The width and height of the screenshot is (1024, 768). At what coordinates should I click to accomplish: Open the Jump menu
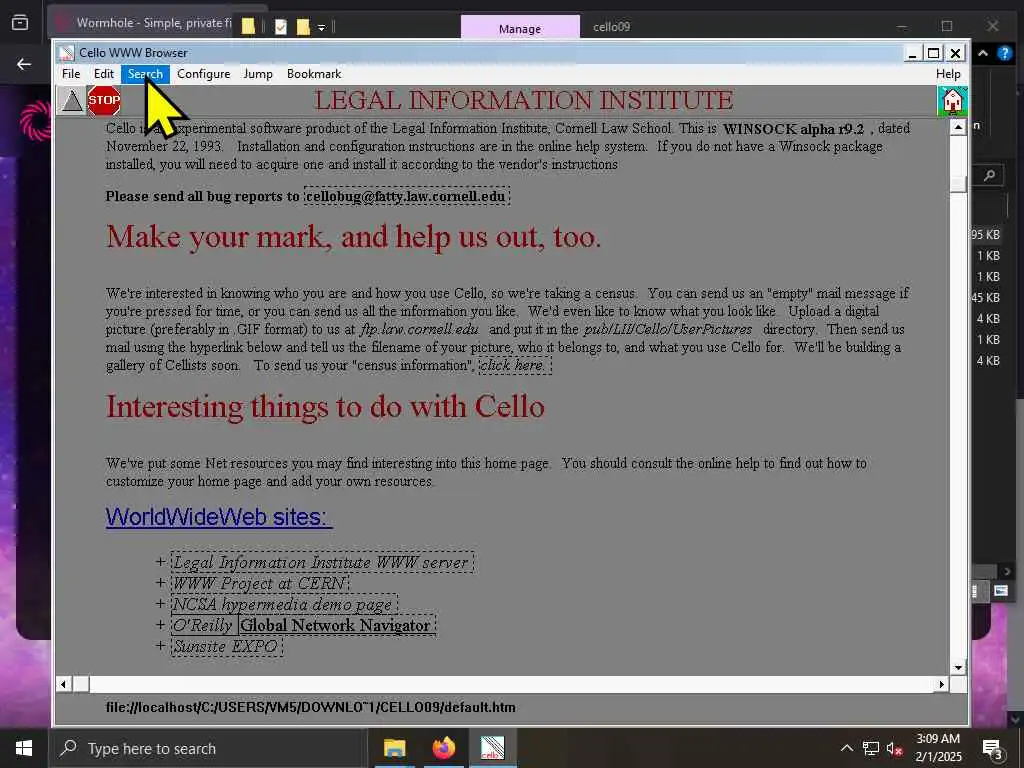click(258, 74)
